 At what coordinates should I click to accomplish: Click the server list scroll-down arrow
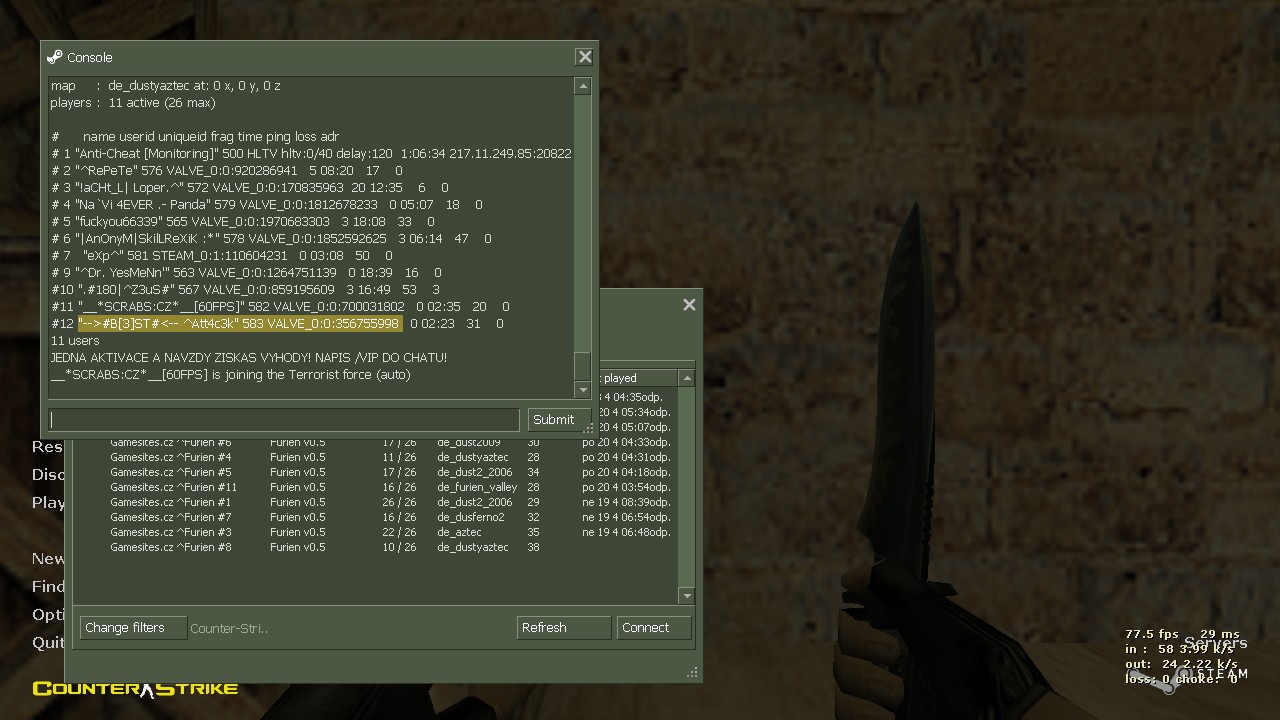click(686, 596)
